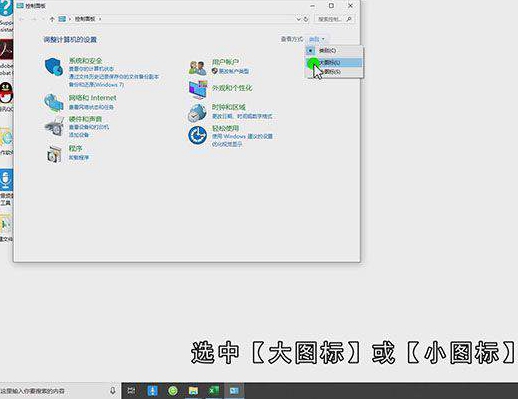Click the Change account type link
This screenshot has height=399, width=518.
[234, 71]
